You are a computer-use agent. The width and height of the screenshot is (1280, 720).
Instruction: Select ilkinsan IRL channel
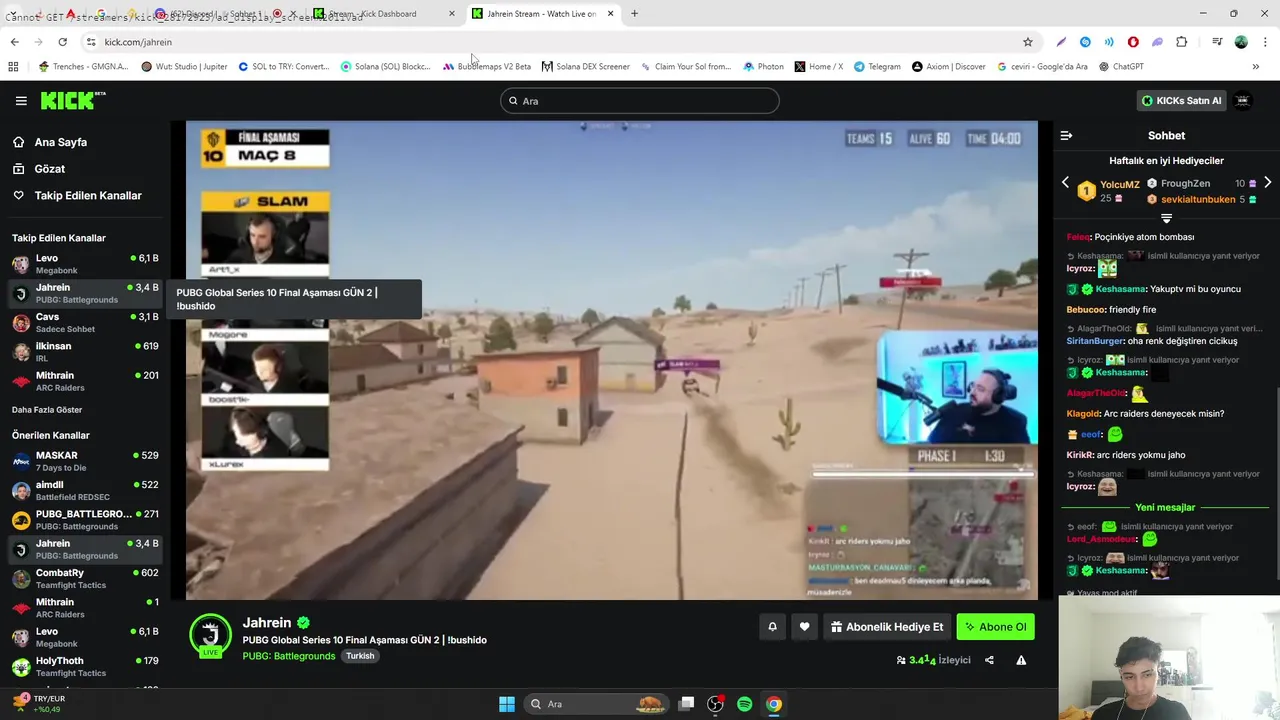(83, 352)
